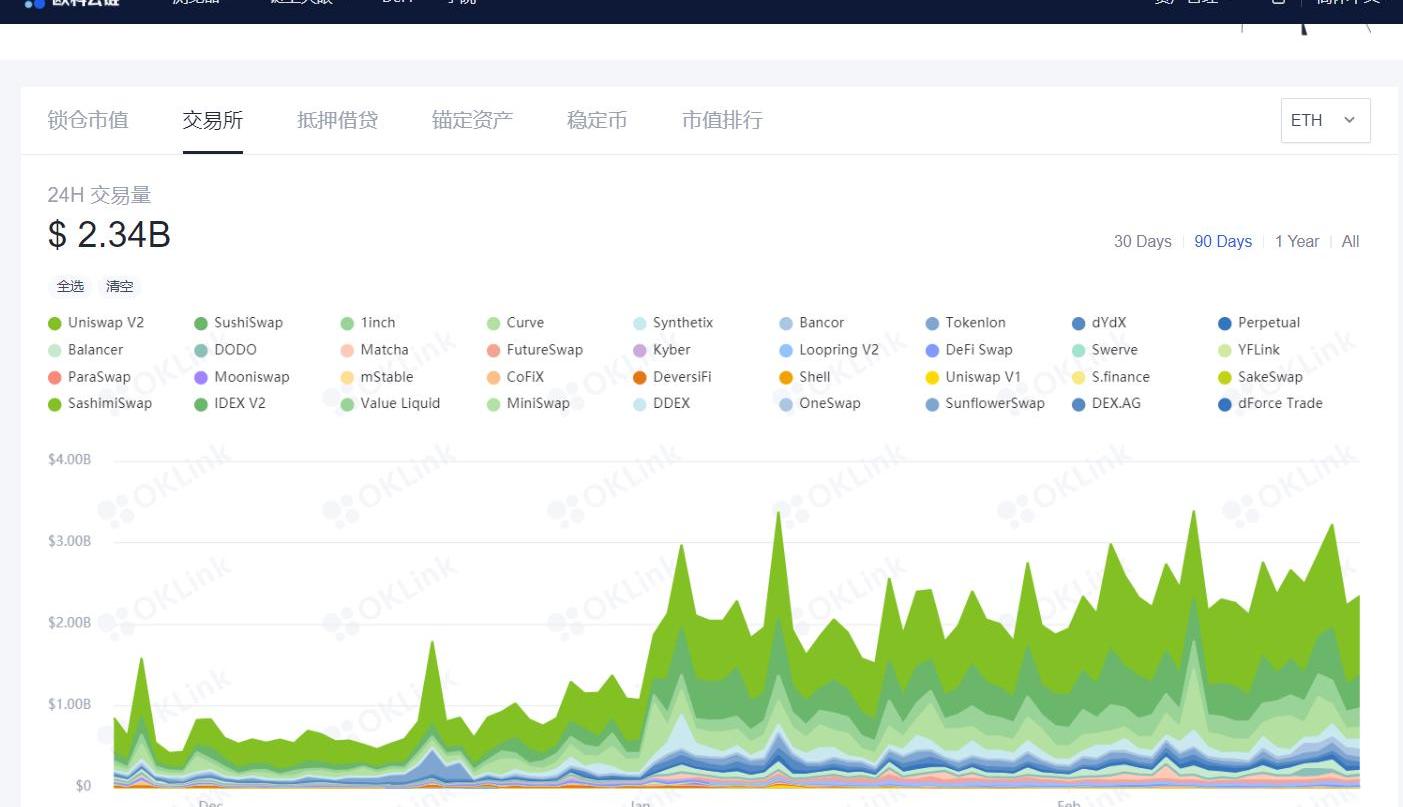The height and width of the screenshot is (807, 1403).
Task: Expand the ETH selector chevron arrow
Action: (x=1349, y=120)
